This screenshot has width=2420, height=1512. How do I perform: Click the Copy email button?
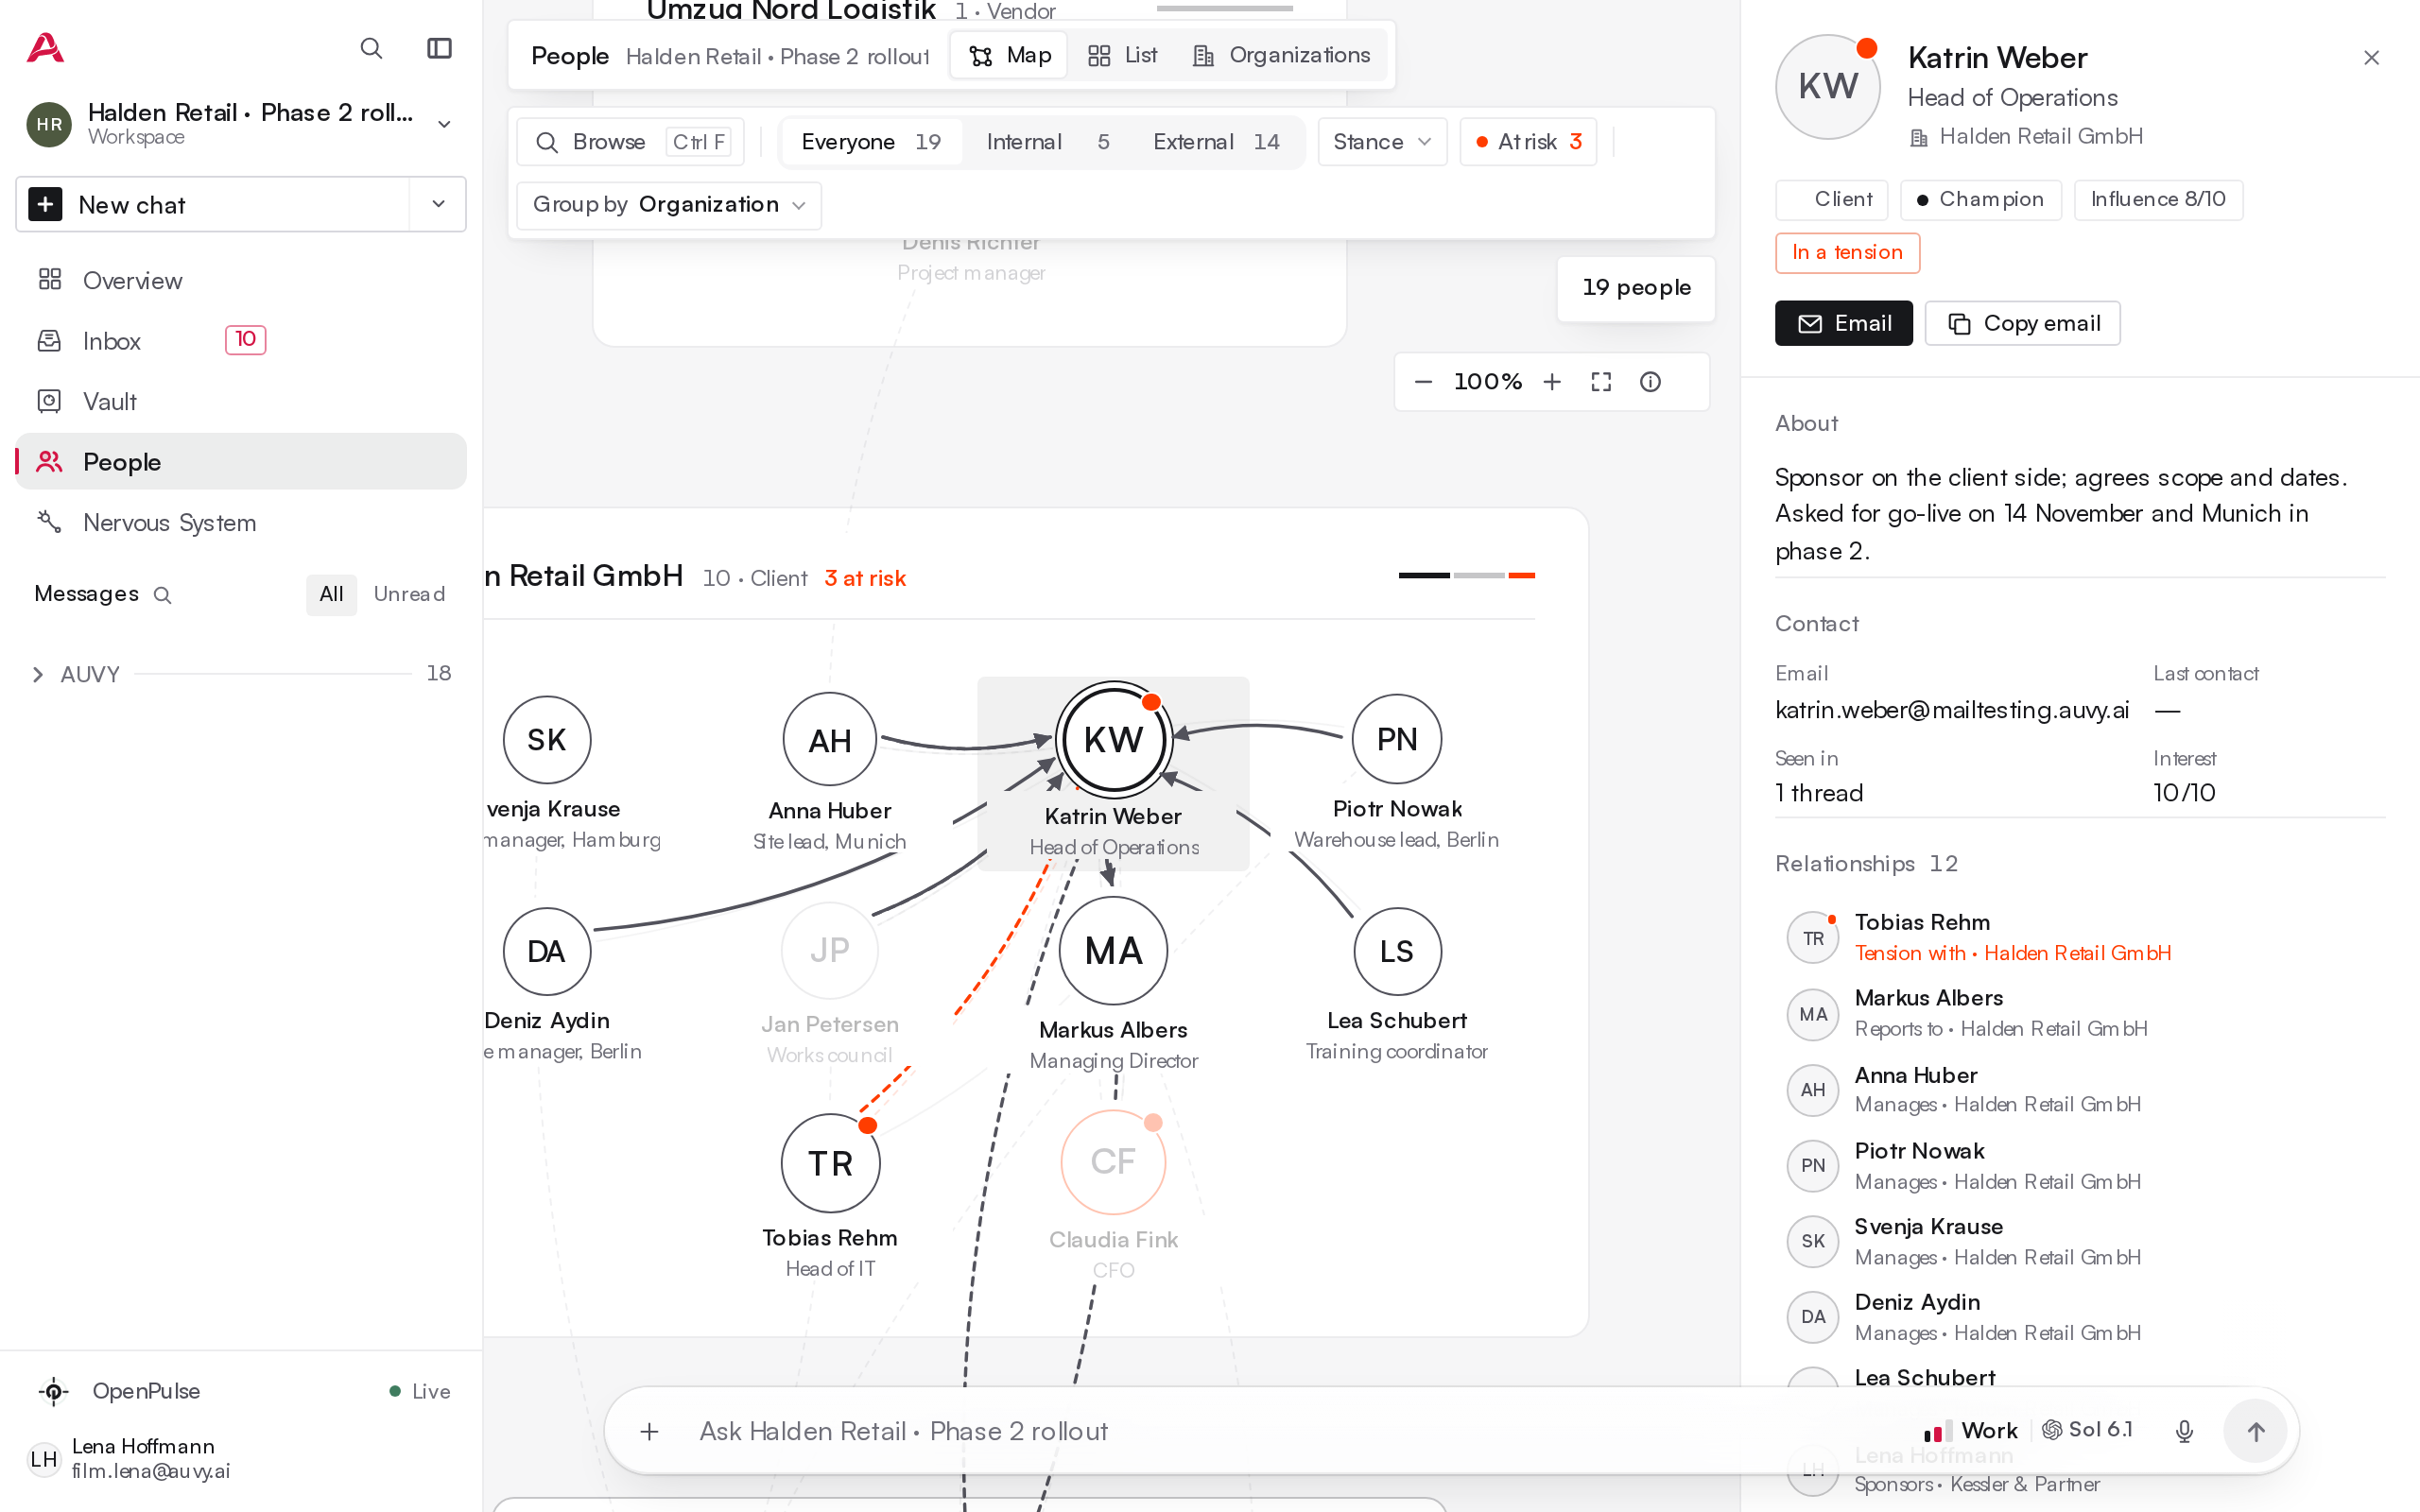click(2022, 323)
